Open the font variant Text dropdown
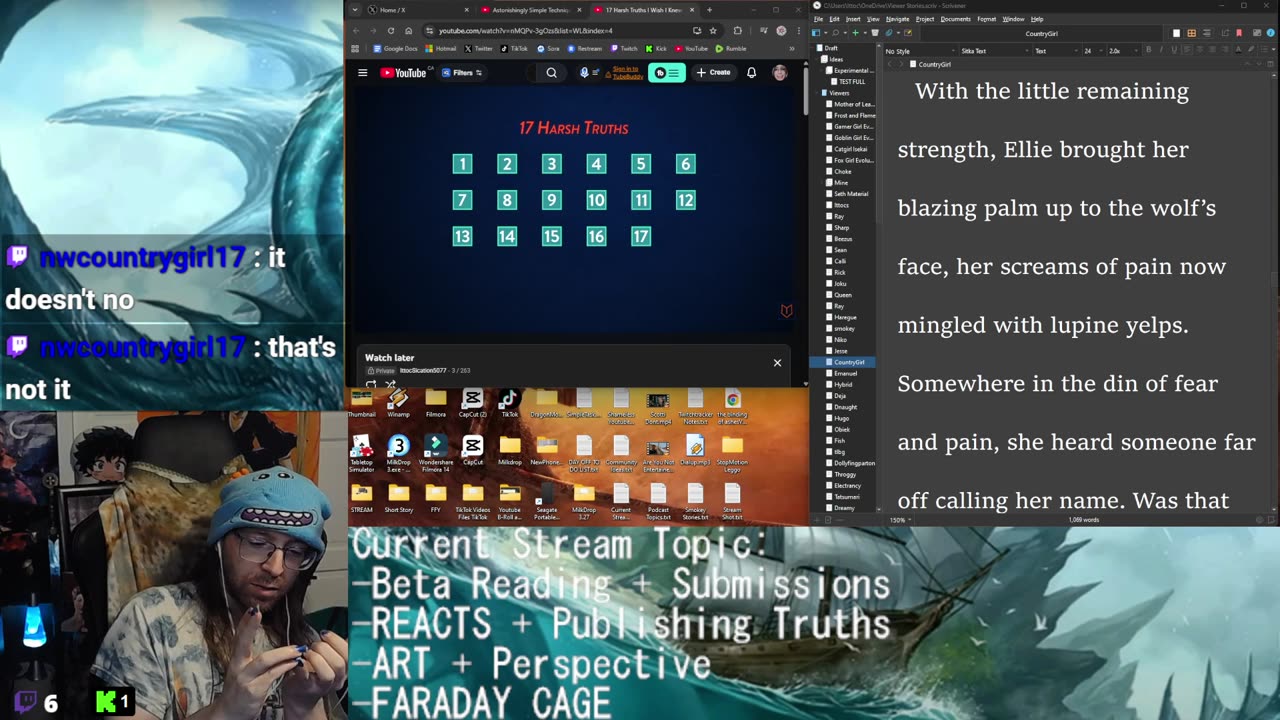1280x720 pixels. pos(1056,51)
